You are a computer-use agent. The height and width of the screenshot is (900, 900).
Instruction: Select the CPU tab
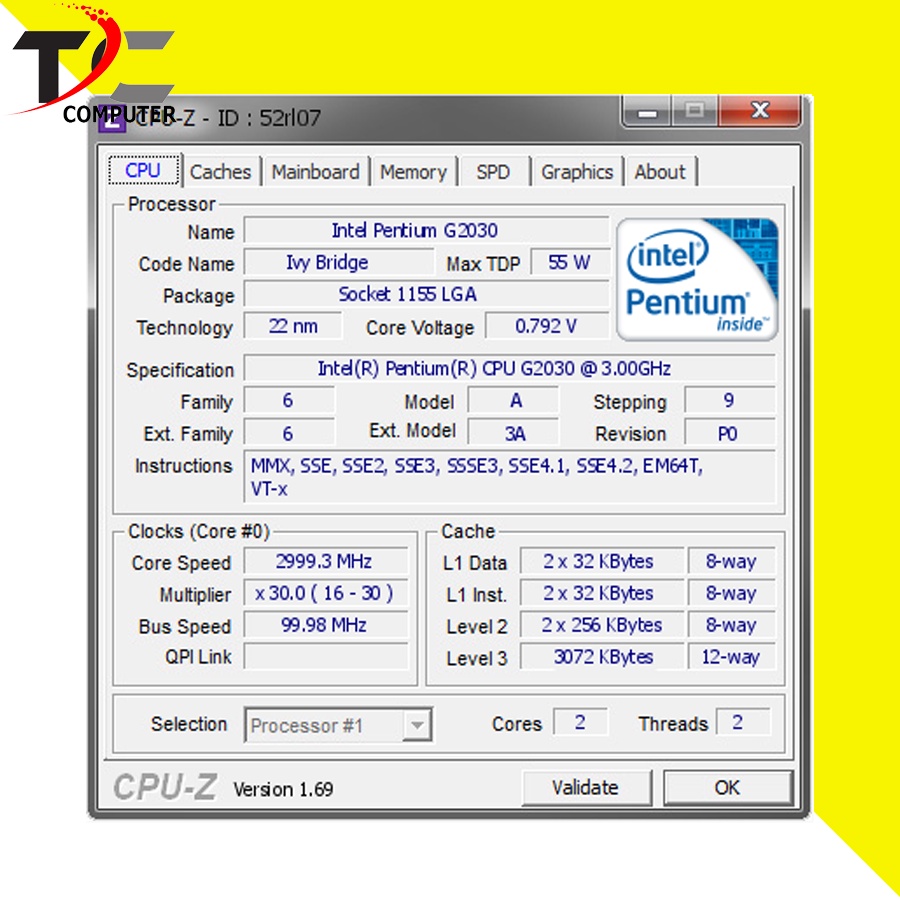coord(143,170)
